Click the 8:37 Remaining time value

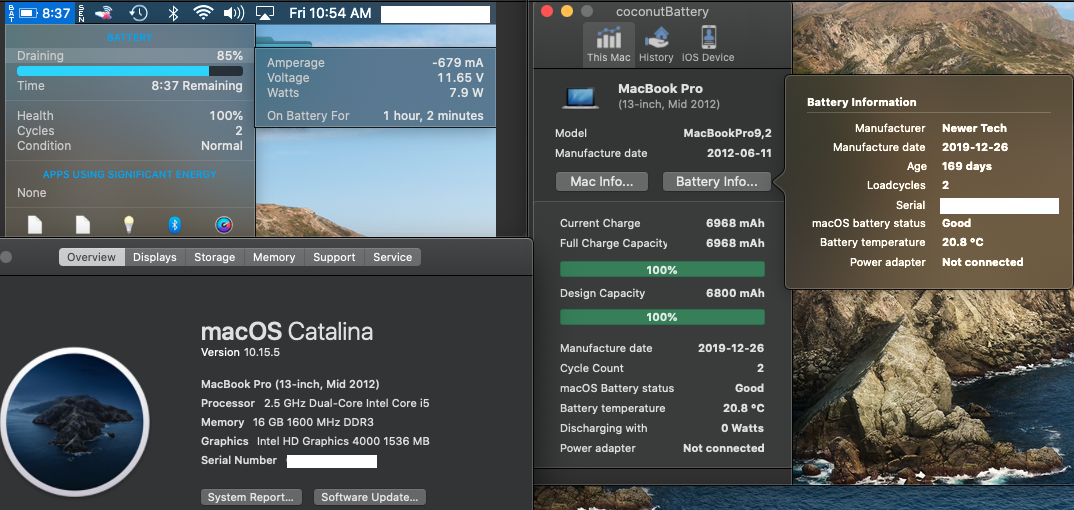coord(197,86)
